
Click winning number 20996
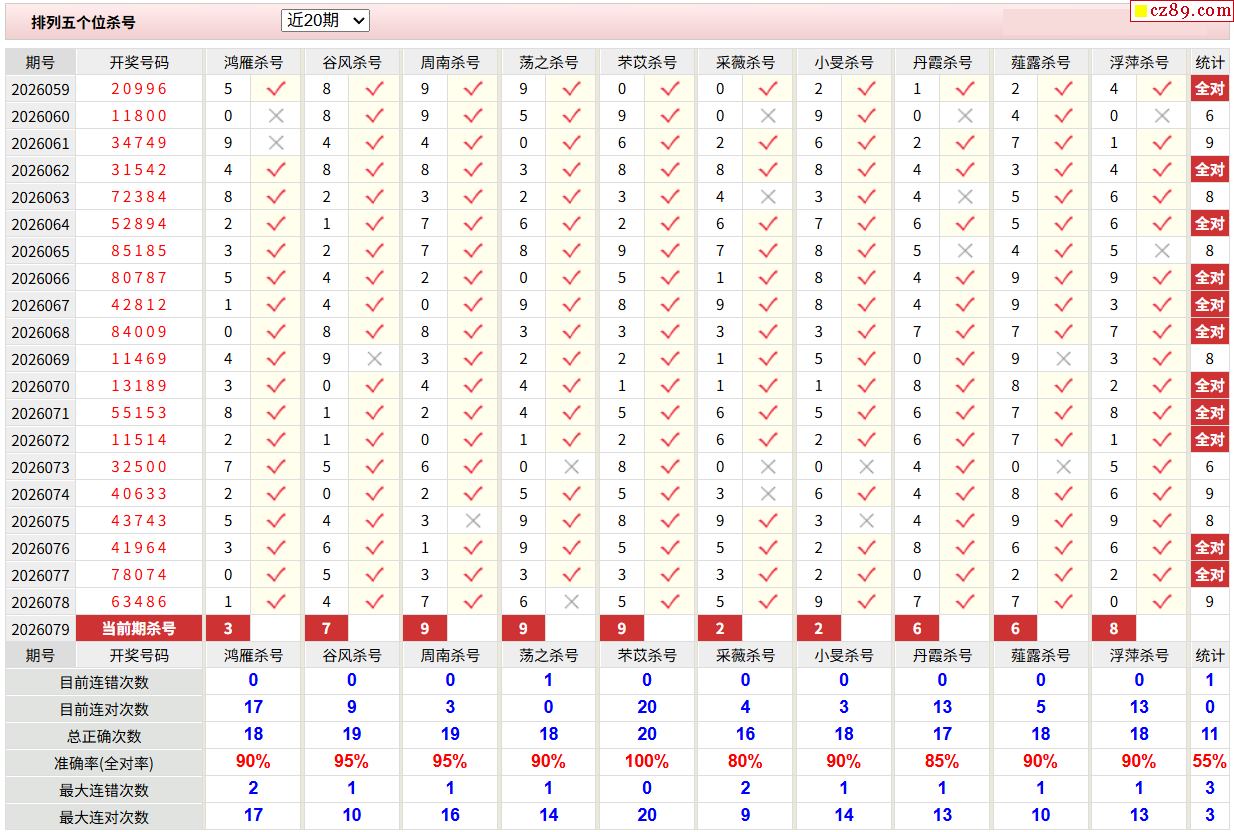coord(140,89)
